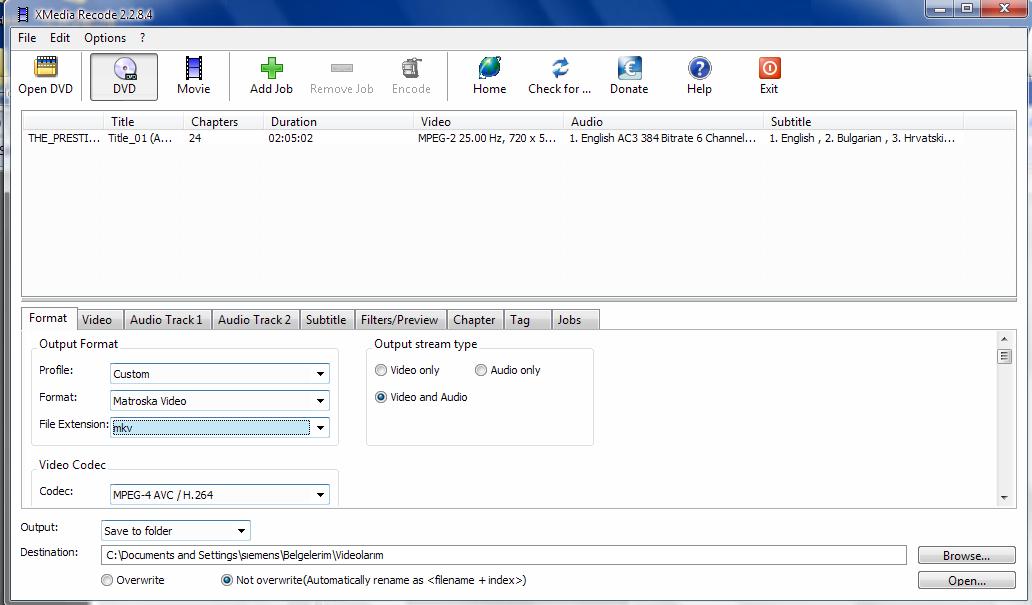Switch to the Filters/Preview tab
1032x605 pixels.
coord(400,320)
